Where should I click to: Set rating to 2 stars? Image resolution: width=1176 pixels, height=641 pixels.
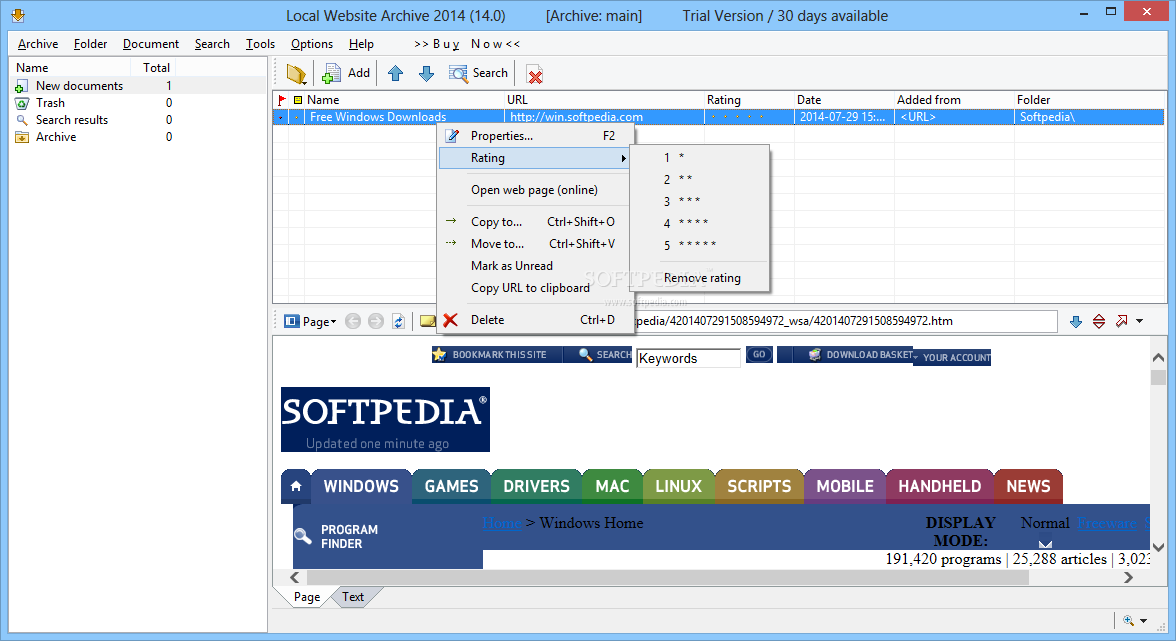point(700,179)
